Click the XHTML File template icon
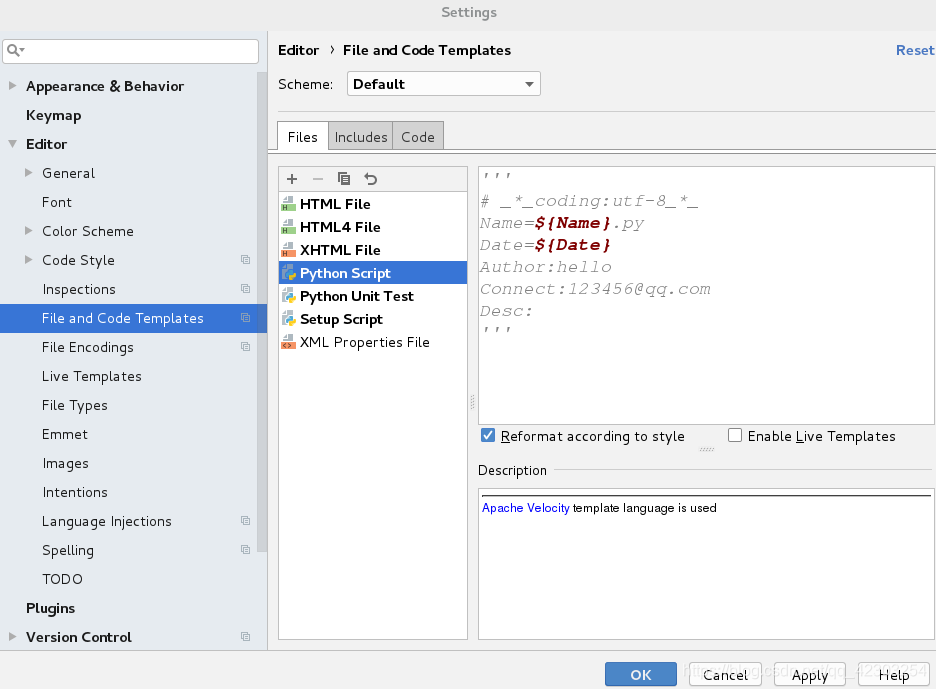Screen dimensions: 936x689 (x=289, y=250)
